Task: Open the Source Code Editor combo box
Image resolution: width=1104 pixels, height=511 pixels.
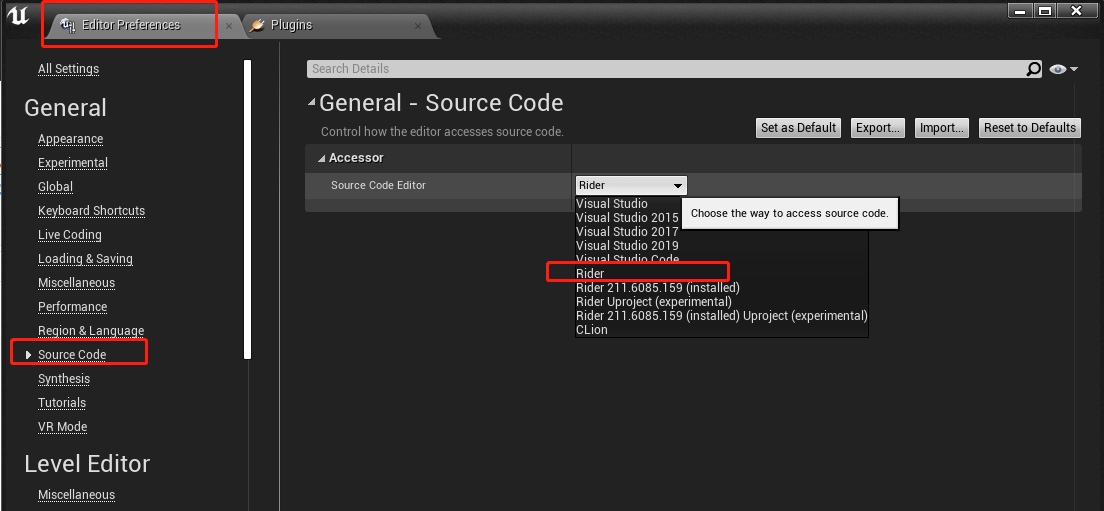Action: tap(631, 186)
